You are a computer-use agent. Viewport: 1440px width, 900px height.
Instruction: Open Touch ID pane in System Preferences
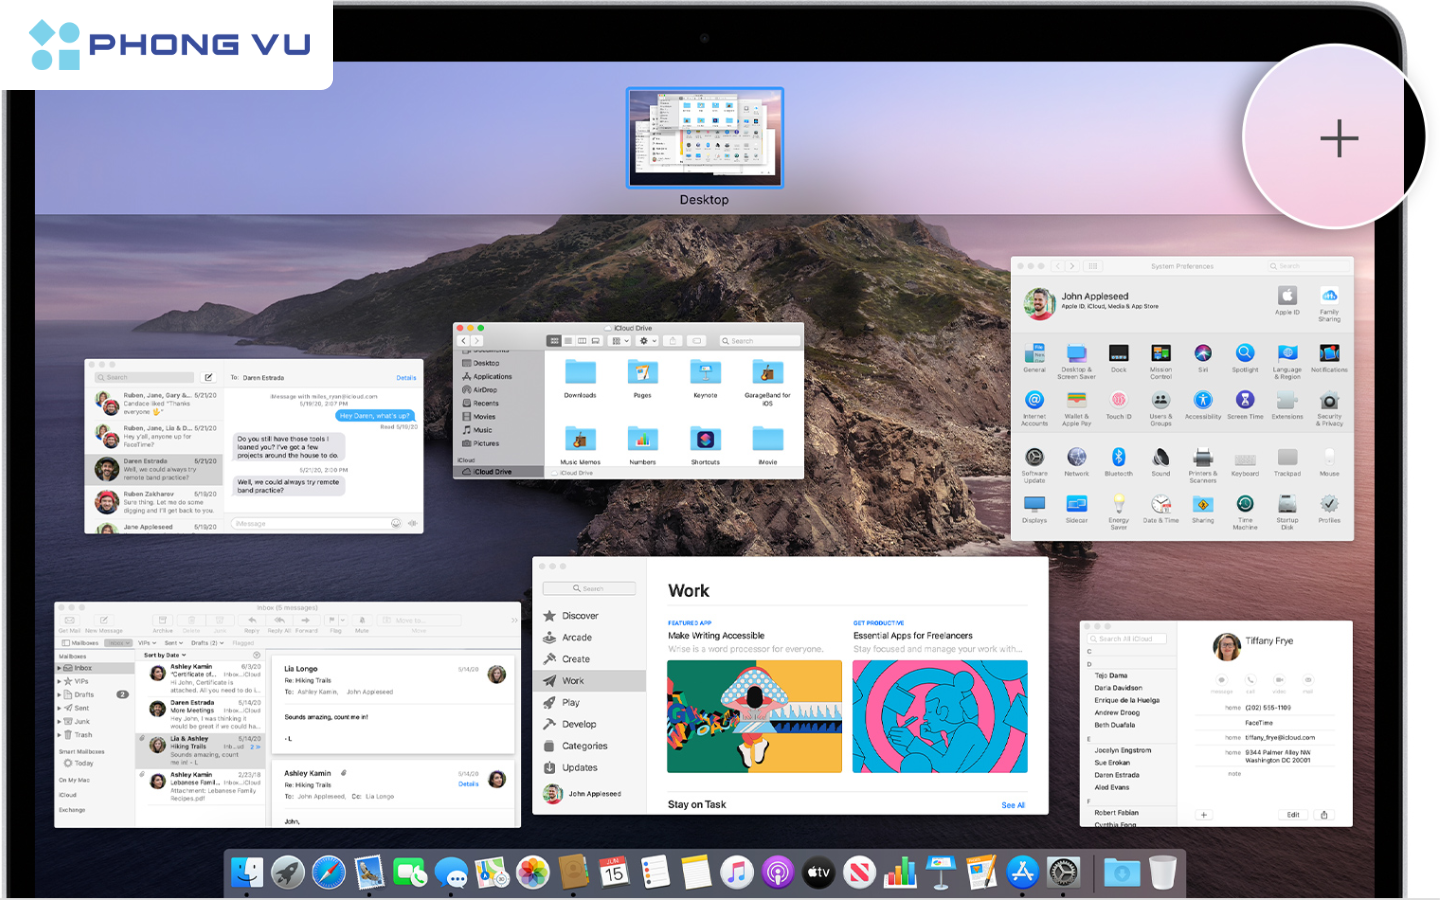tap(1119, 404)
